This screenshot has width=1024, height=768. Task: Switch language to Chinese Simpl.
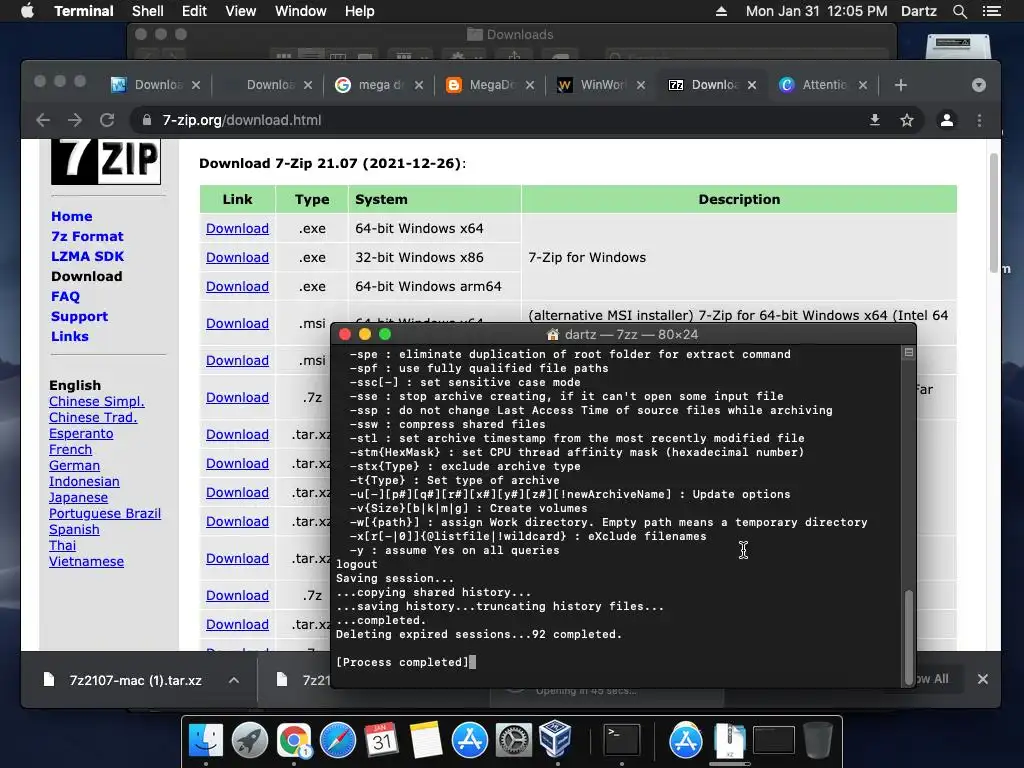pos(97,402)
